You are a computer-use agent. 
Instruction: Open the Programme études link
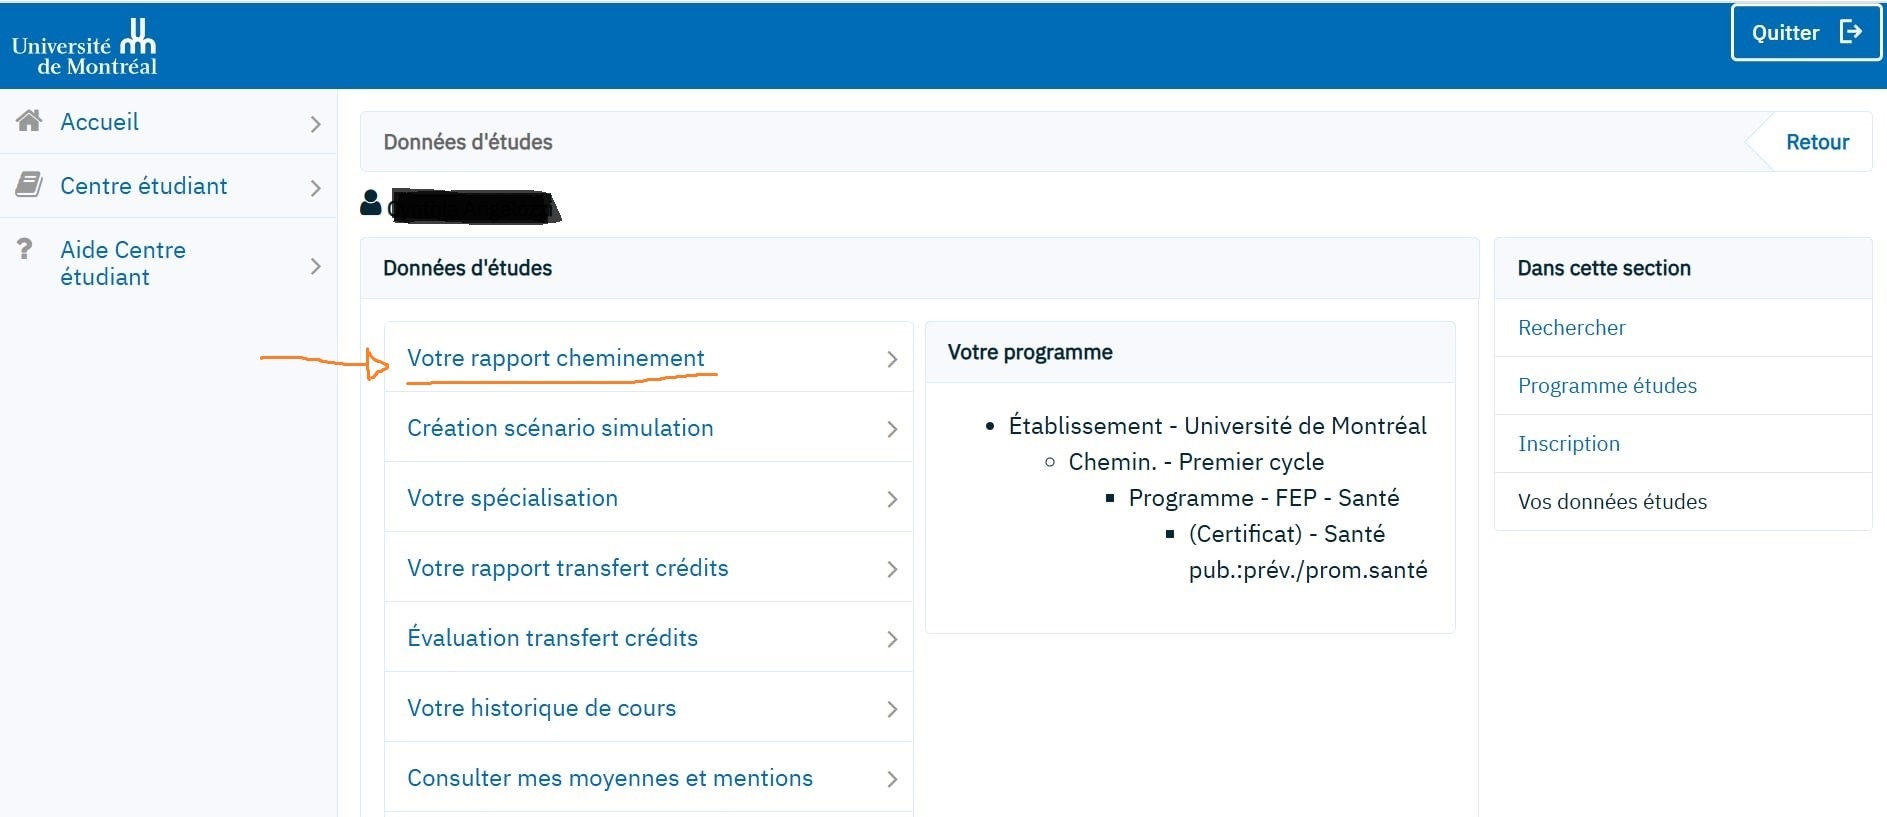(1607, 386)
